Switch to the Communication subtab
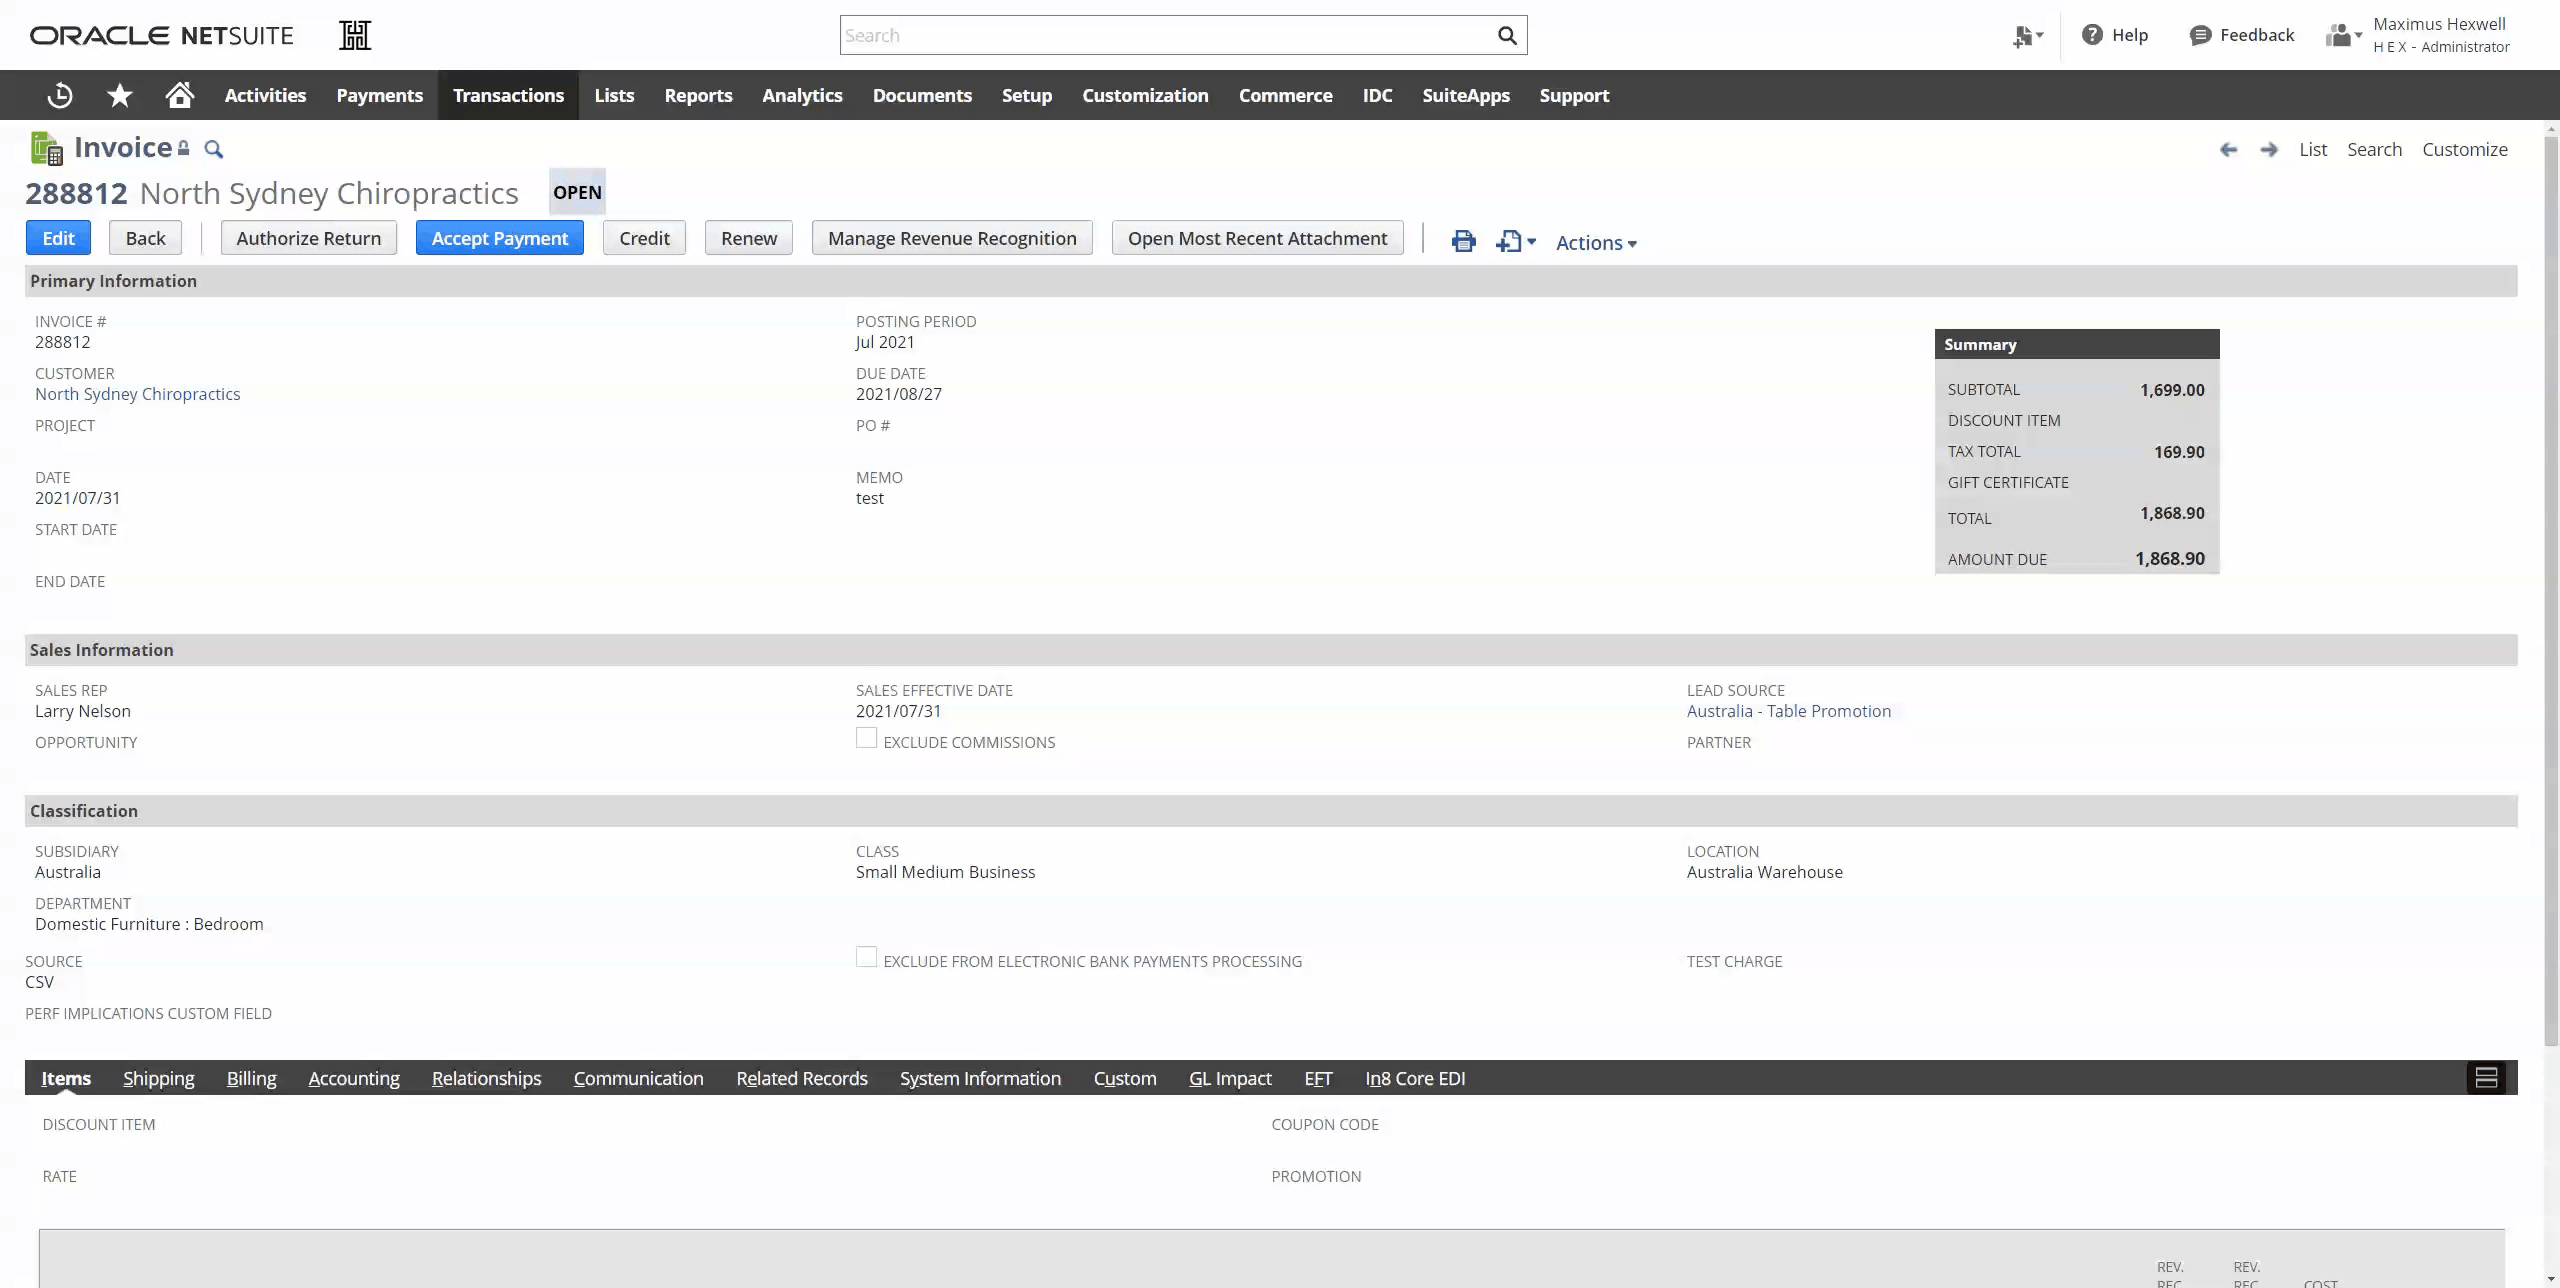The image size is (2560, 1288). 638,1078
